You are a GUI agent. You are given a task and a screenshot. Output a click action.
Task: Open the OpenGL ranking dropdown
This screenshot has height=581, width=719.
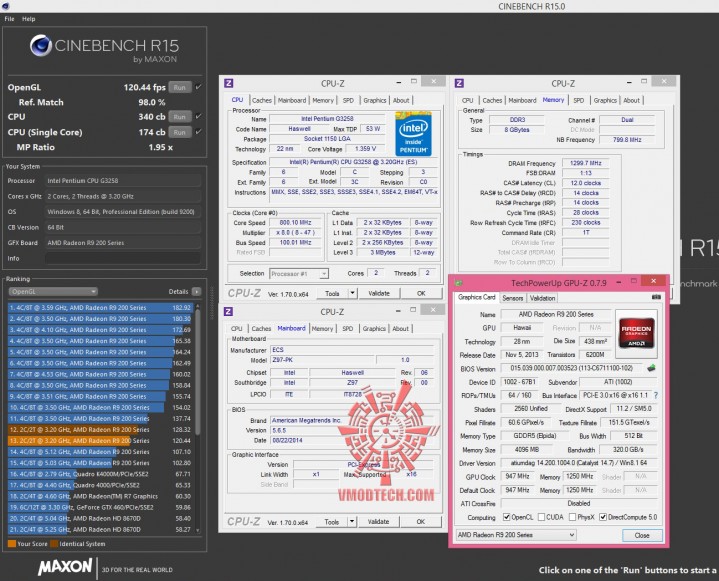click(53, 292)
